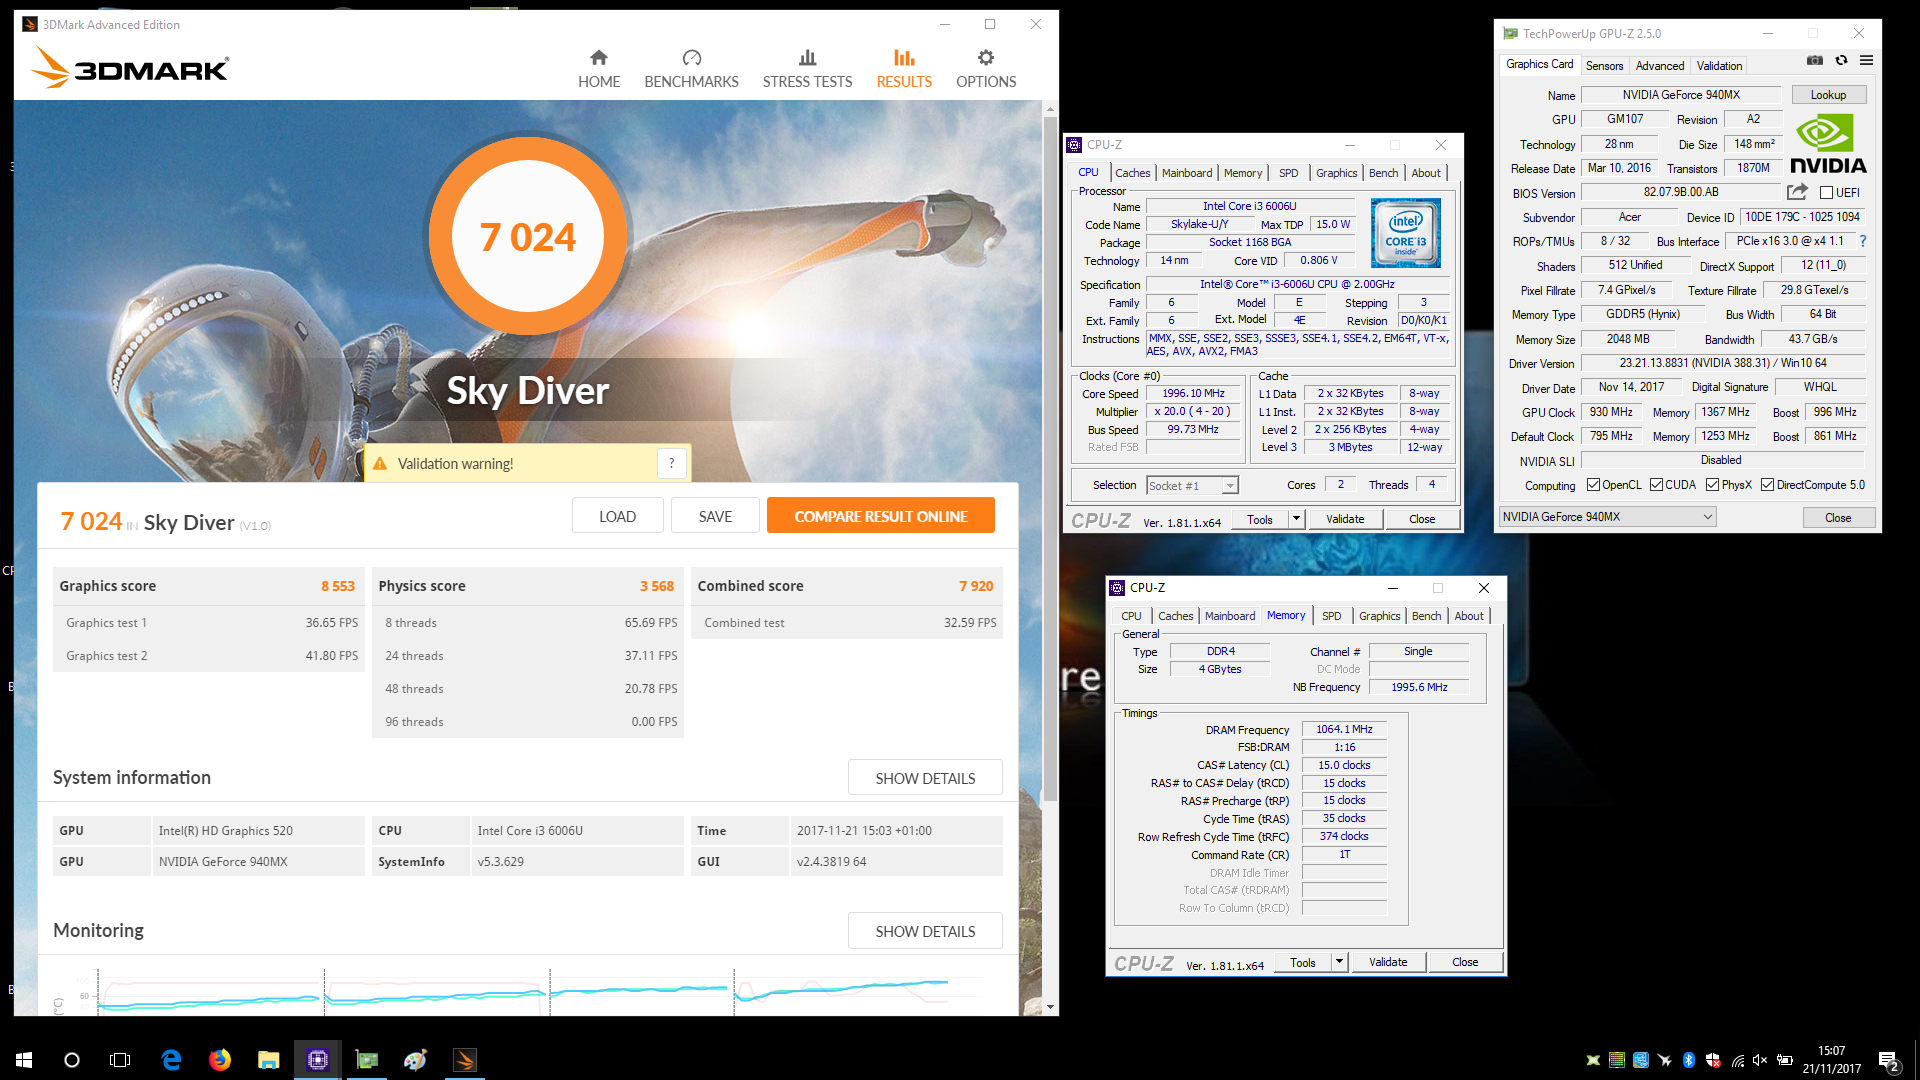Select the SPD tab in upper CPU-Z

pyautogui.click(x=1289, y=173)
